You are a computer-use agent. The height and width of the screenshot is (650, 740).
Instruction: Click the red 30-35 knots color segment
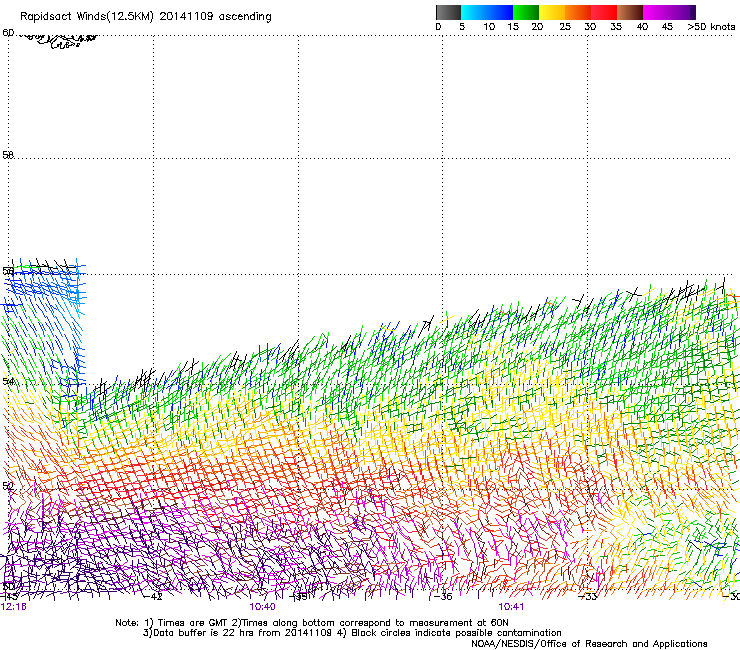point(604,12)
